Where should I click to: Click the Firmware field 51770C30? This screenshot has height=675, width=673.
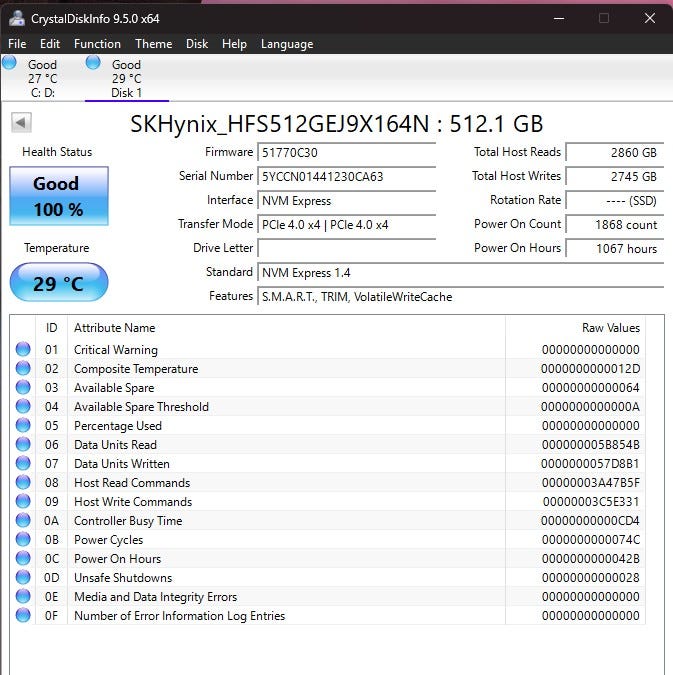click(347, 153)
